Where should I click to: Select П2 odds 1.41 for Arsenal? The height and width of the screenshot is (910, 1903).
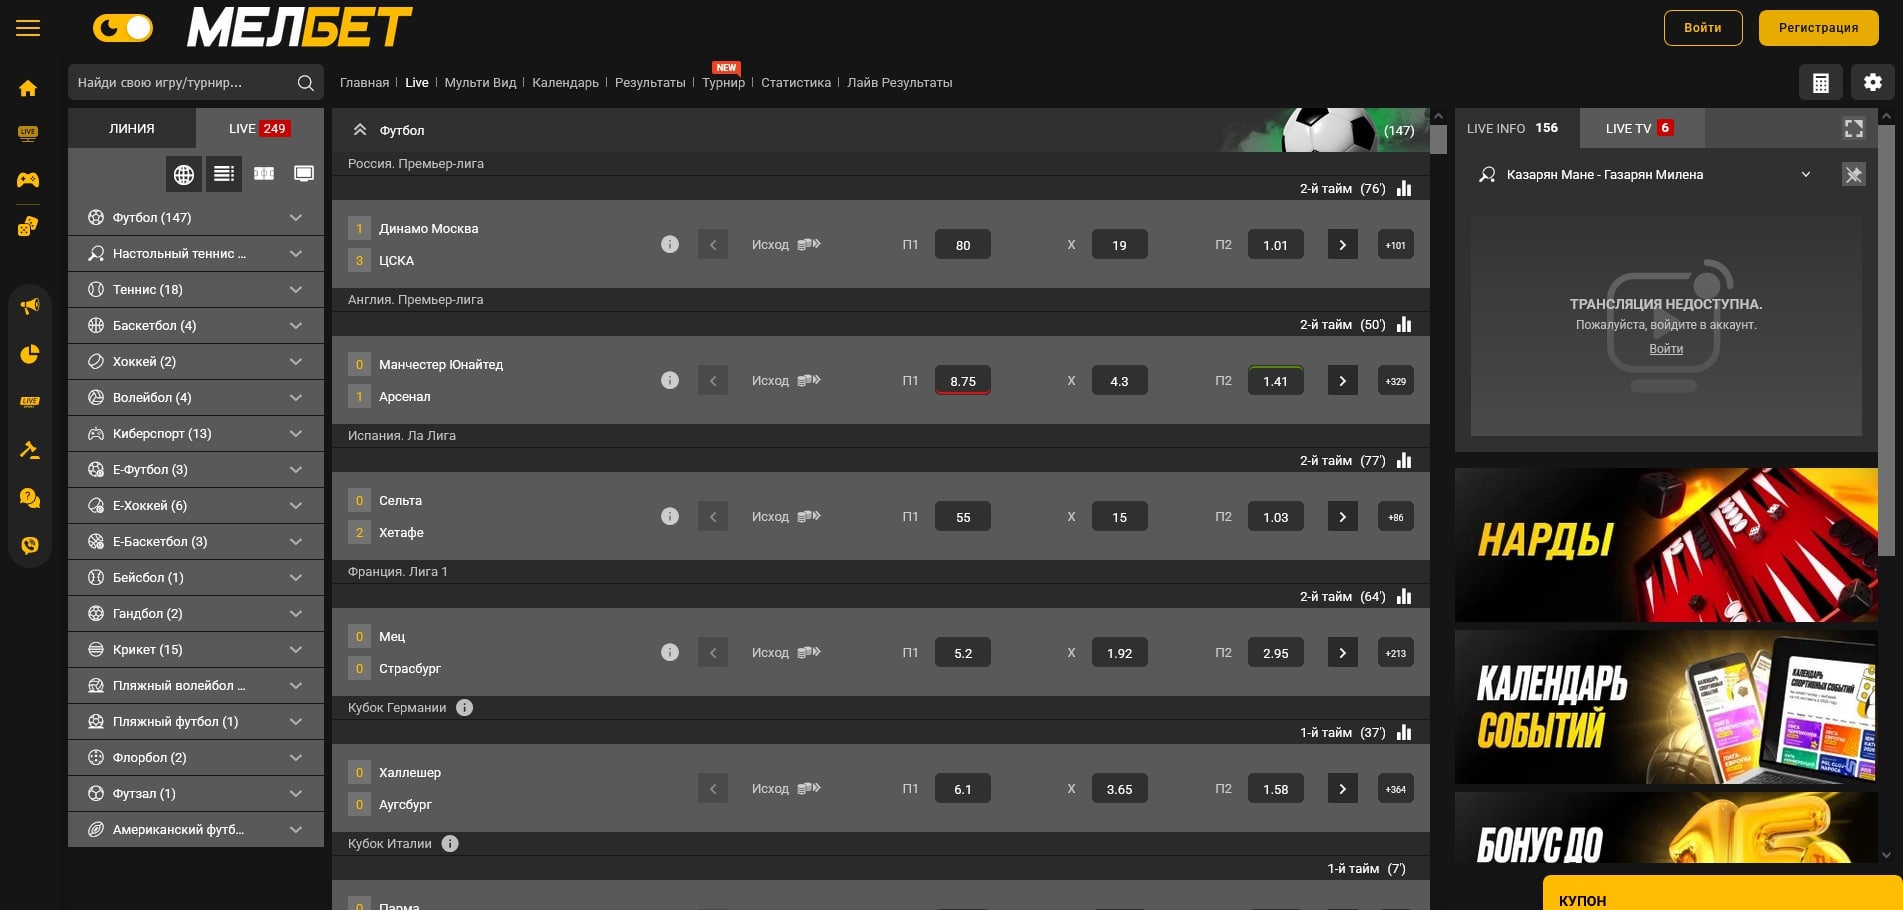[1275, 381]
